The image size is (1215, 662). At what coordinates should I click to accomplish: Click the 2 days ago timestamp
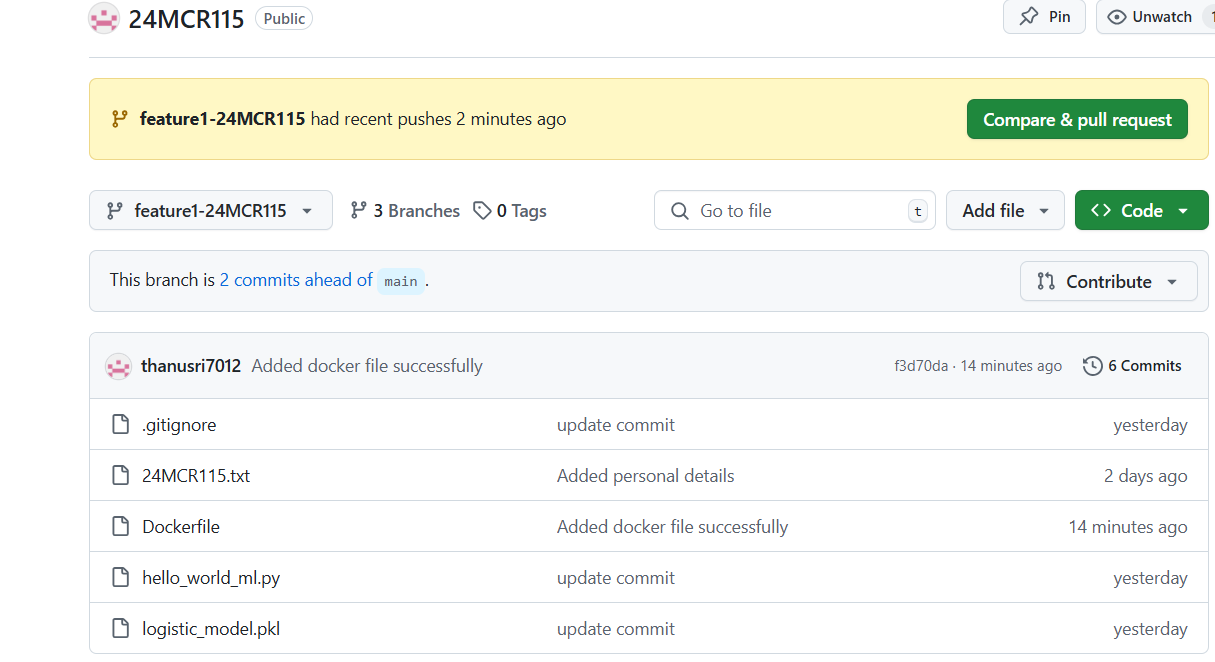click(x=1146, y=476)
